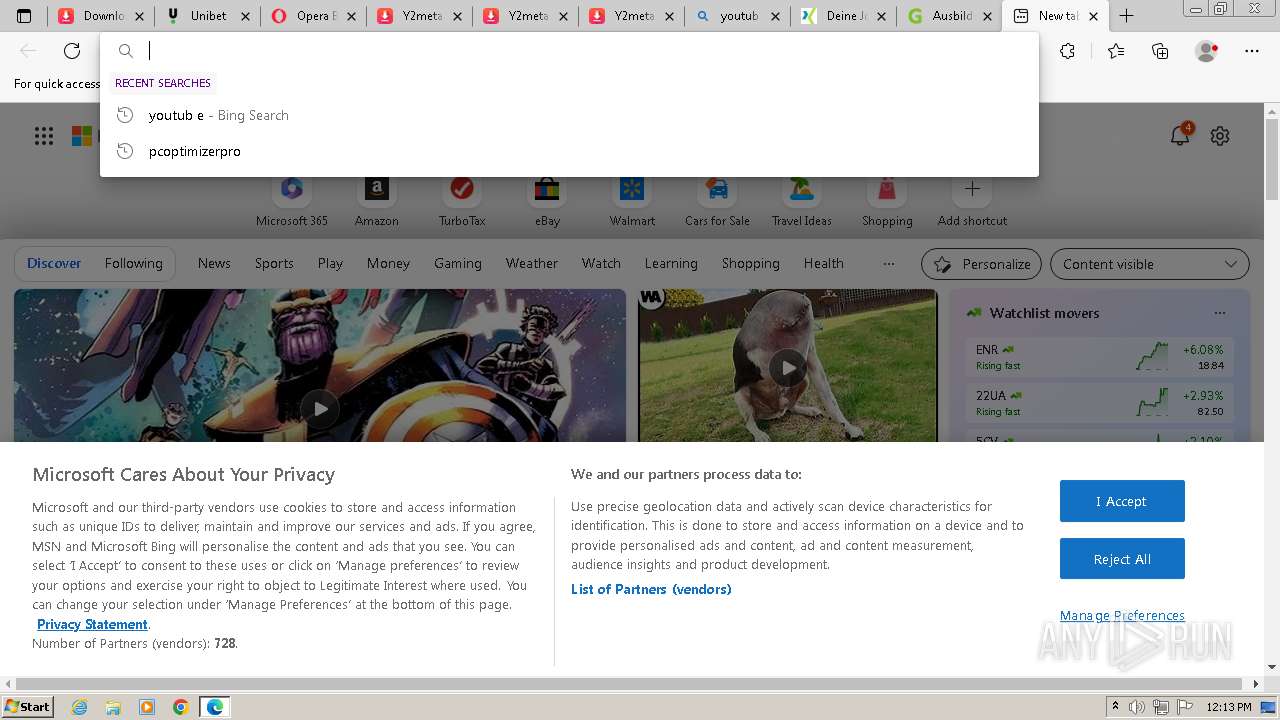Click the Personalize button
This screenshot has width=1280, height=720.
tap(981, 264)
